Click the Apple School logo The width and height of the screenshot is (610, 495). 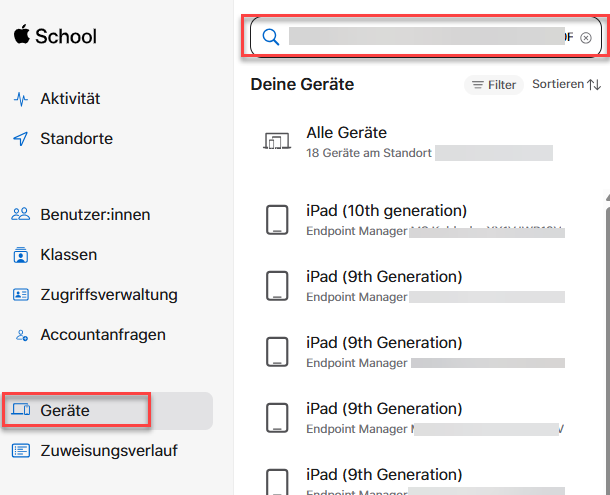click(x=55, y=36)
